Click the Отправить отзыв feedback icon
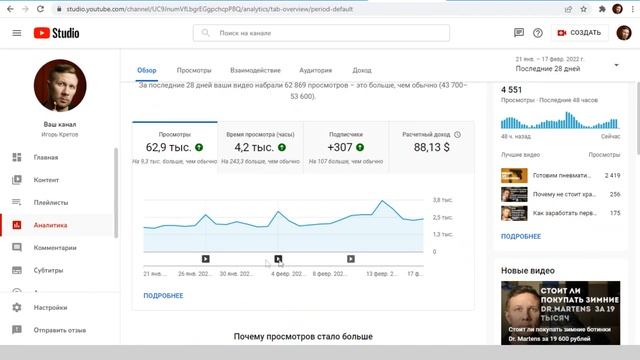The height and width of the screenshot is (360, 640). pos(17,330)
